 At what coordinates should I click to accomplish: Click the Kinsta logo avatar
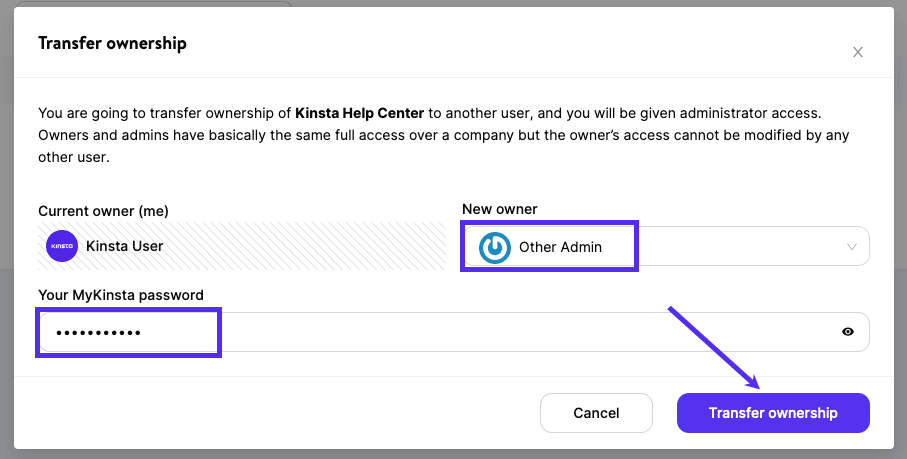click(x=62, y=245)
